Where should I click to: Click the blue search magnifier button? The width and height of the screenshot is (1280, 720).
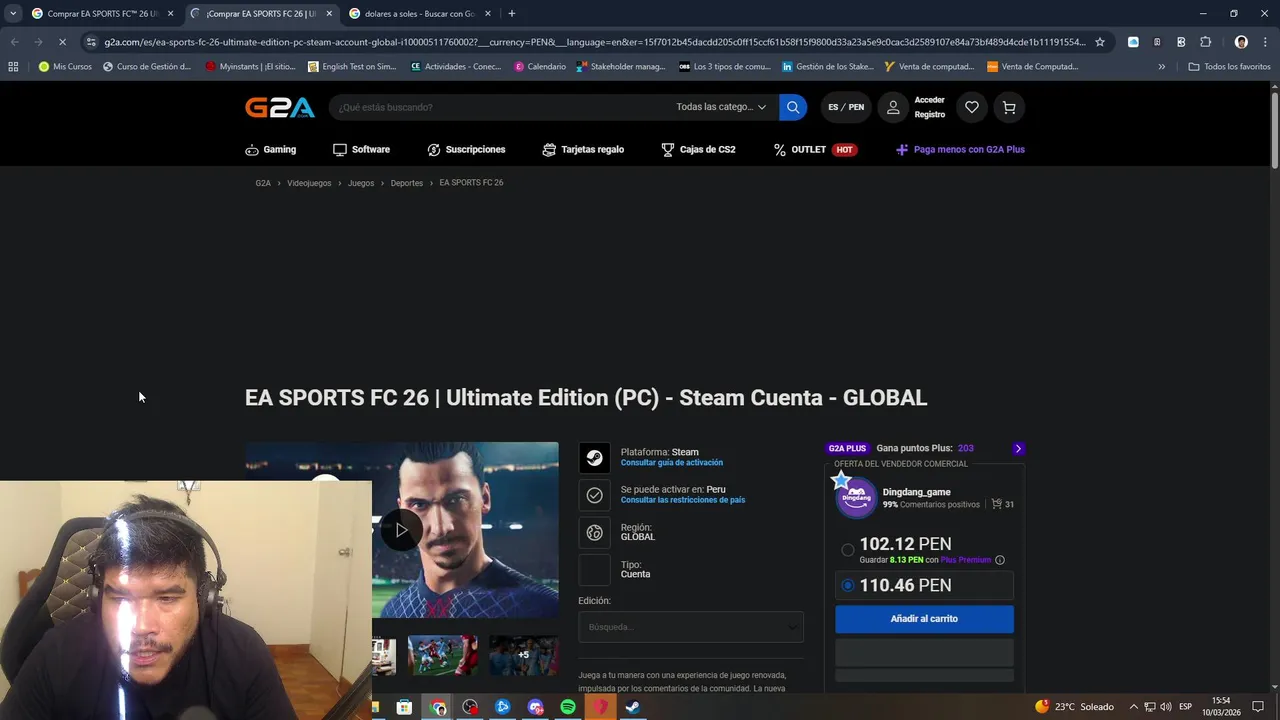pos(793,107)
